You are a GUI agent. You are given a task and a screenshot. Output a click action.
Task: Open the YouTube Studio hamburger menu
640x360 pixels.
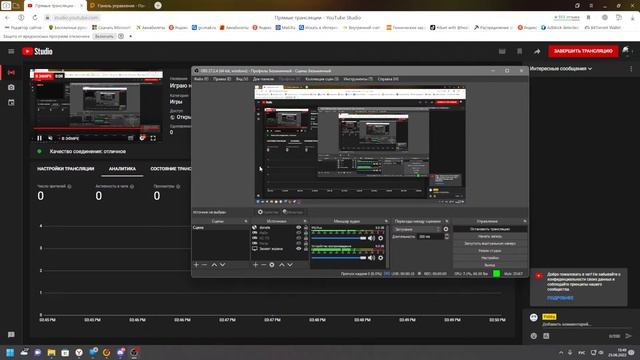click(x=11, y=51)
